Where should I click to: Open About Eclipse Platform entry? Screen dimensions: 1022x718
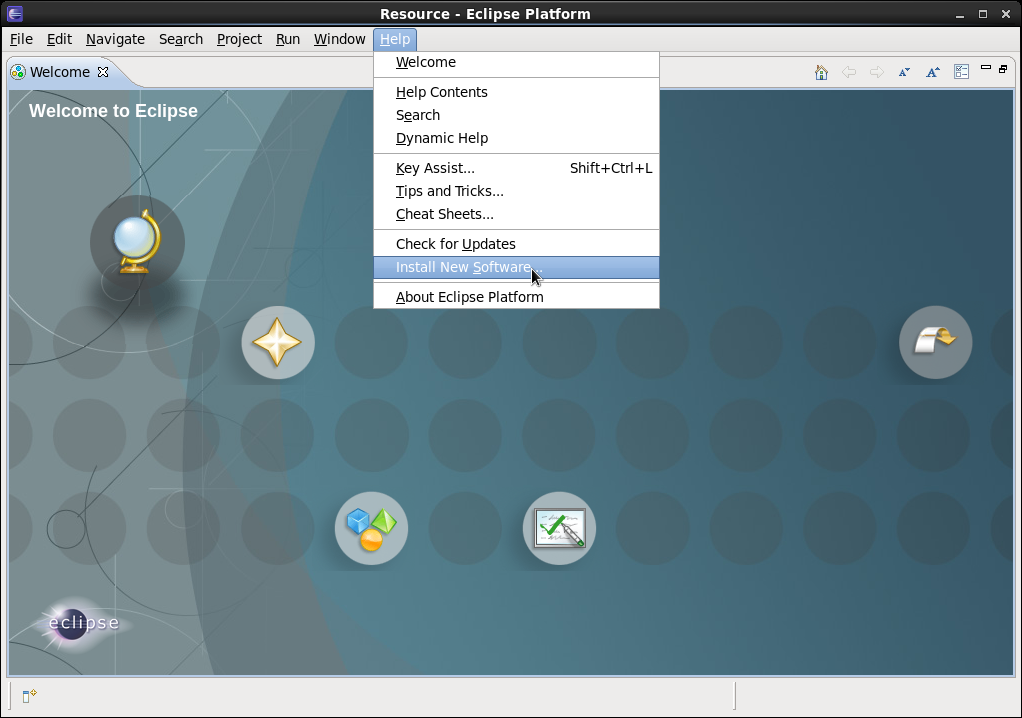click(516, 297)
